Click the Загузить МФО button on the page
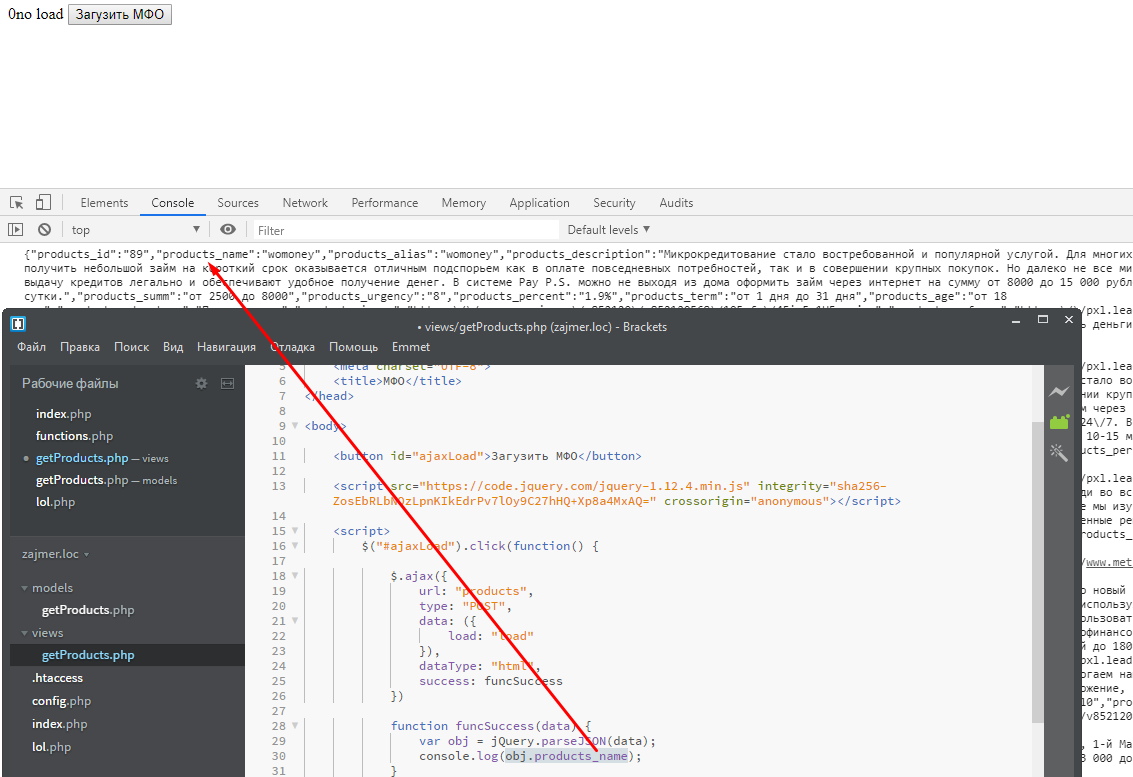The width and height of the screenshot is (1133, 777). click(x=120, y=14)
